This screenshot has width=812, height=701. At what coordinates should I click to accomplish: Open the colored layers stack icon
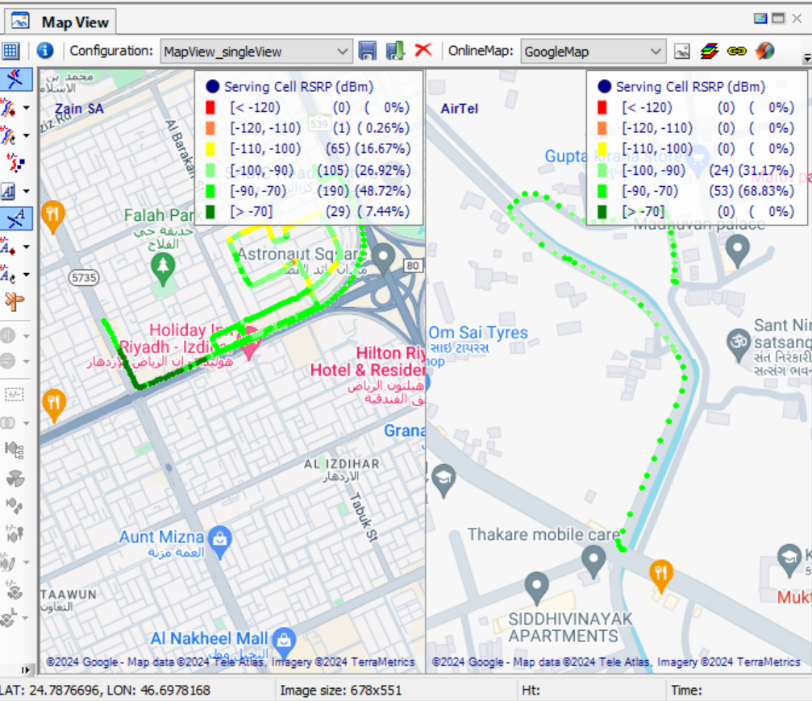[x=709, y=51]
